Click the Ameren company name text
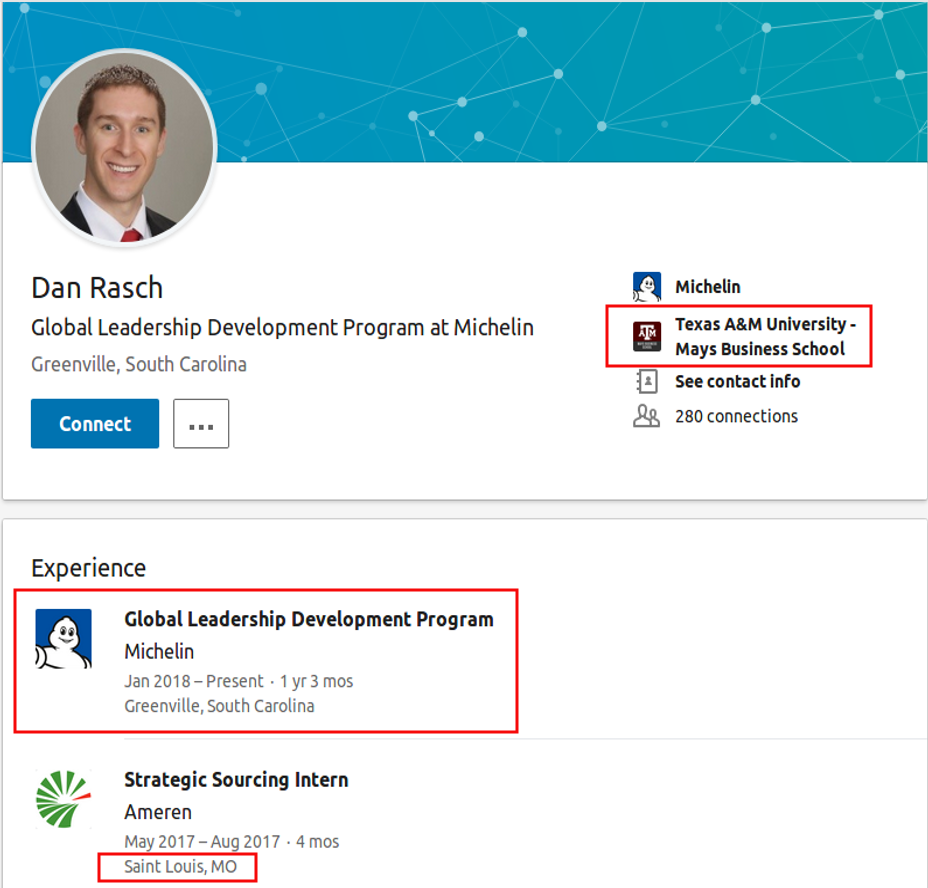Image resolution: width=928 pixels, height=888 pixels. pyautogui.click(x=158, y=812)
